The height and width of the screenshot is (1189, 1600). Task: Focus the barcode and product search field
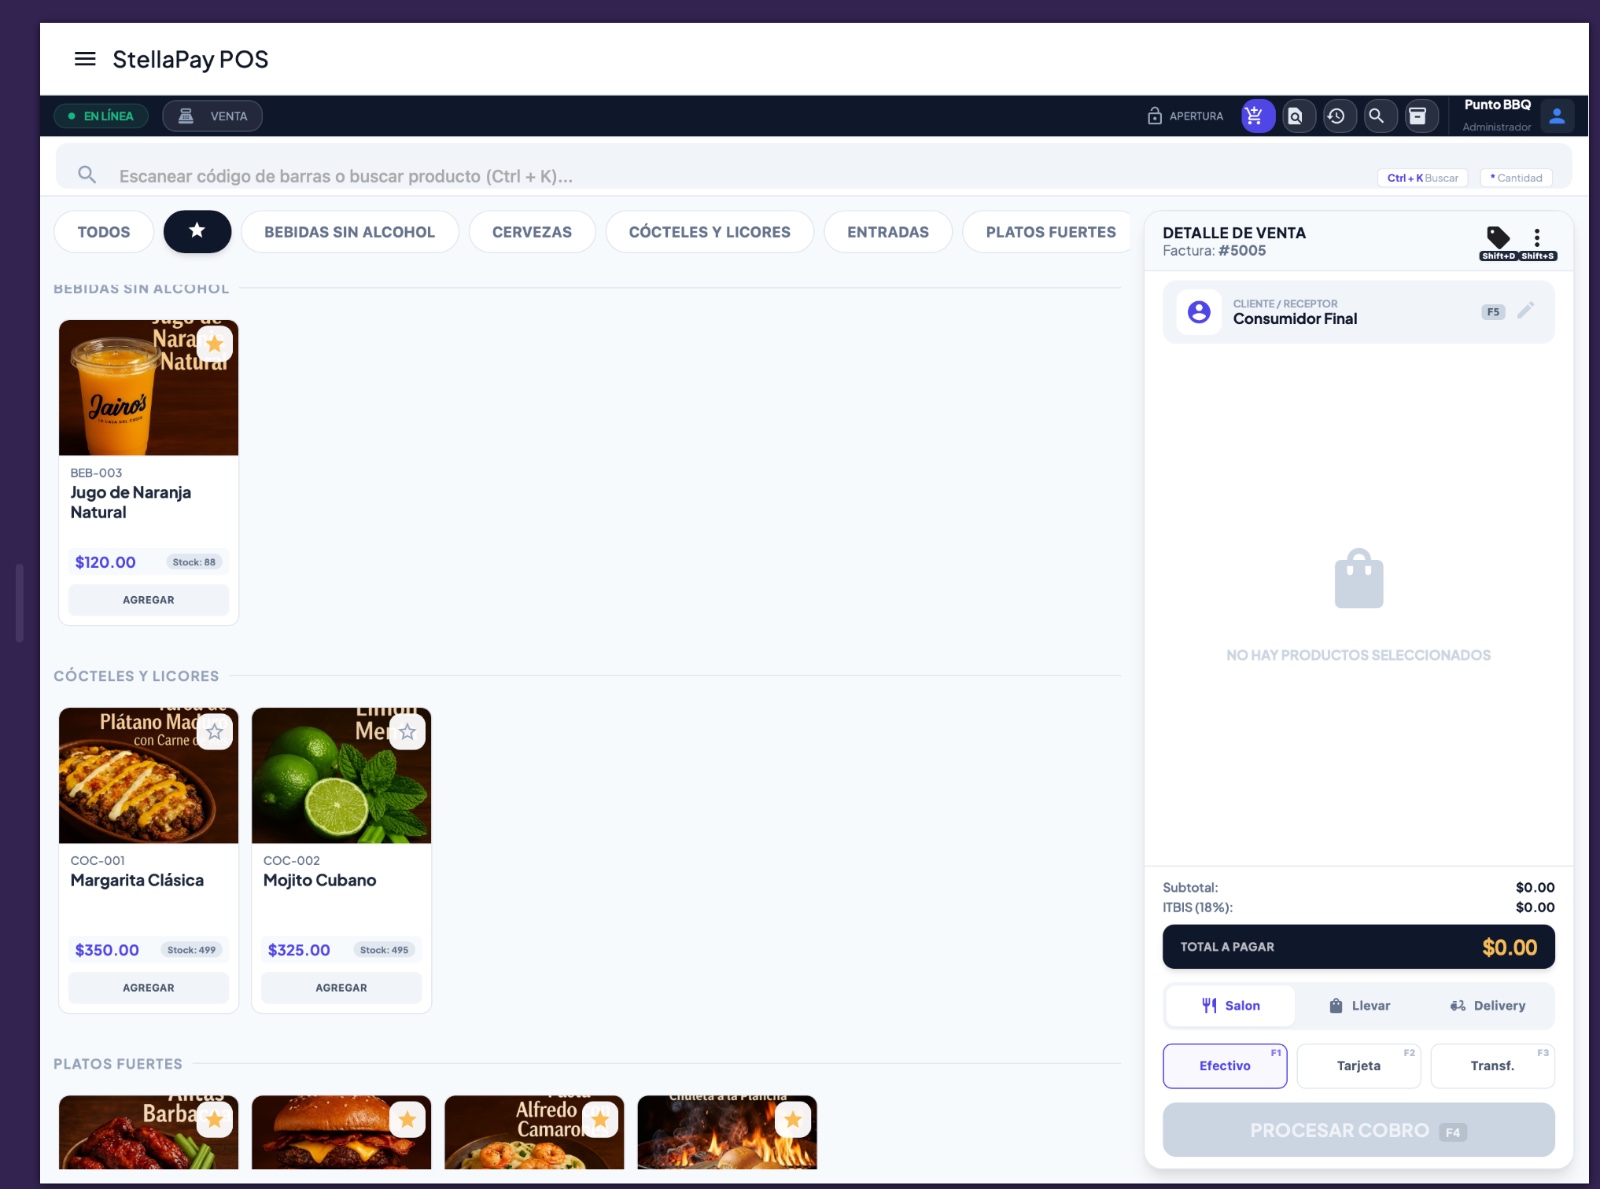tap(814, 166)
